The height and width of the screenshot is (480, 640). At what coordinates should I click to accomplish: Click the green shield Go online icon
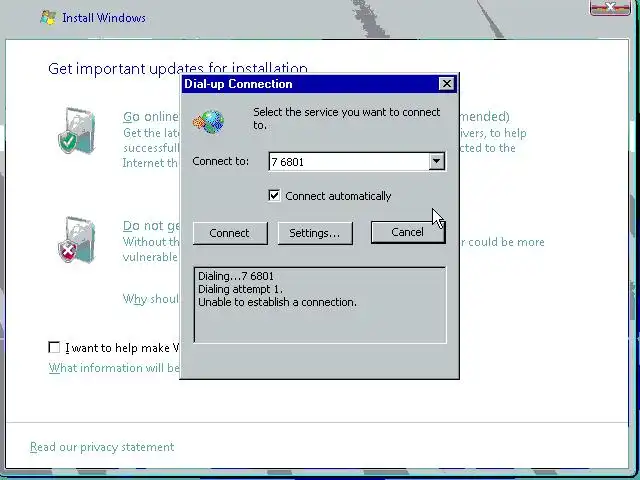click(x=76, y=131)
